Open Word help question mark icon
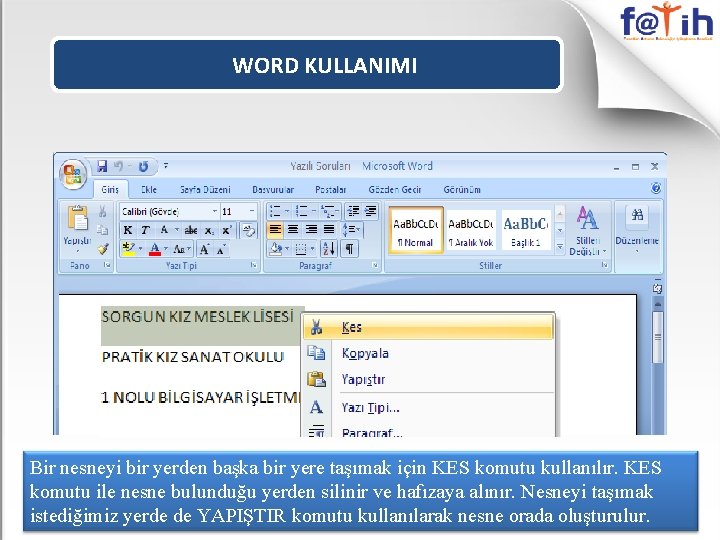Image resolution: width=720 pixels, height=540 pixels. pos(656,188)
